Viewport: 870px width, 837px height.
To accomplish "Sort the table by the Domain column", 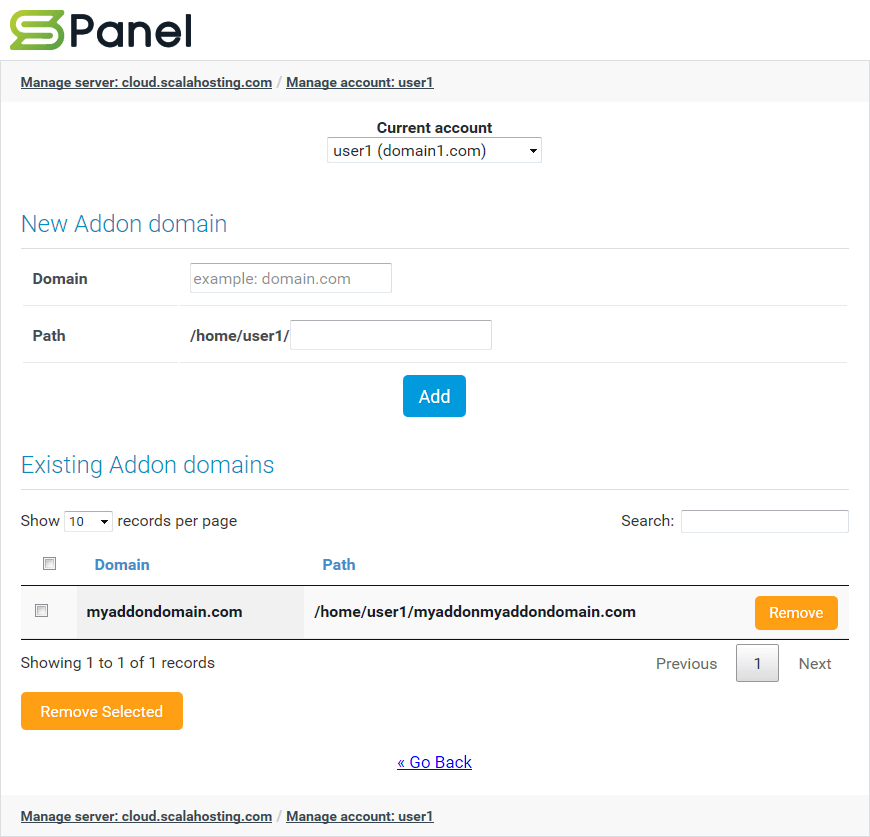I will (x=122, y=564).
